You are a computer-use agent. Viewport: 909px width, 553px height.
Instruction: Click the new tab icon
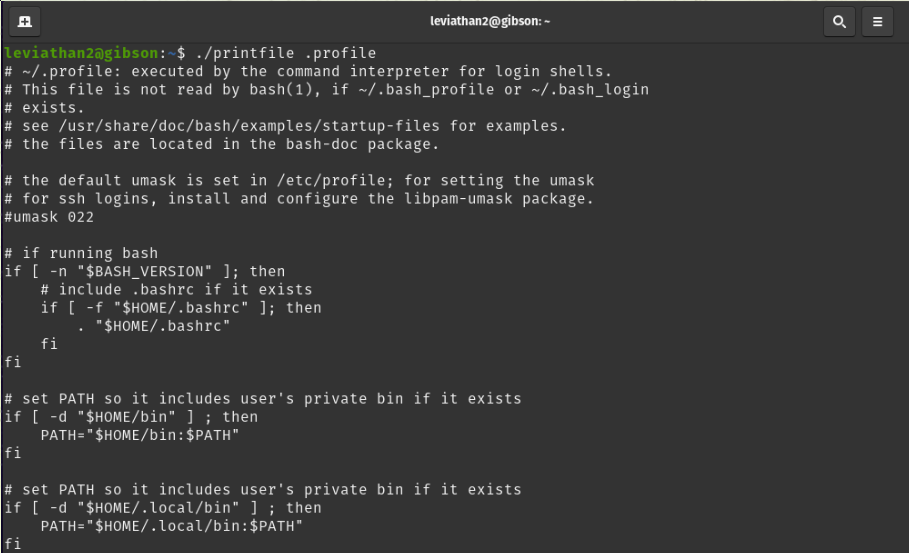click(24, 20)
